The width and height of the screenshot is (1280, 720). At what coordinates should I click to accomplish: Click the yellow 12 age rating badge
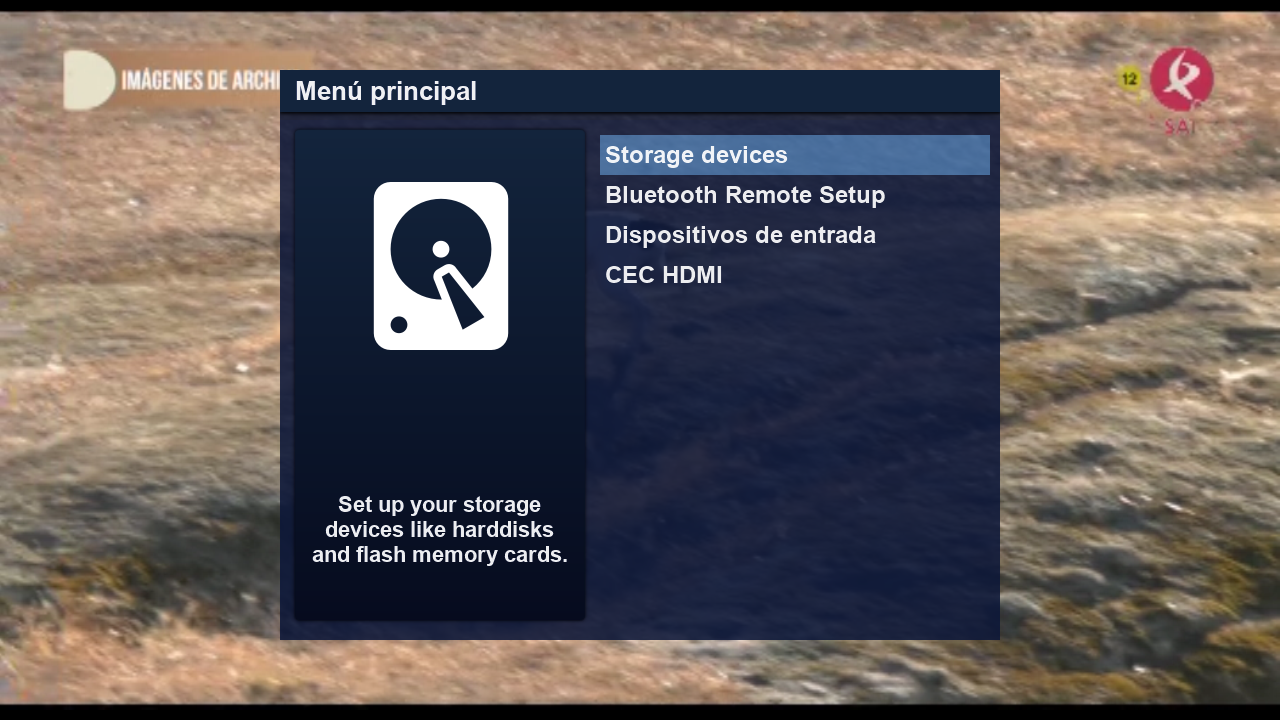[x=1130, y=79]
